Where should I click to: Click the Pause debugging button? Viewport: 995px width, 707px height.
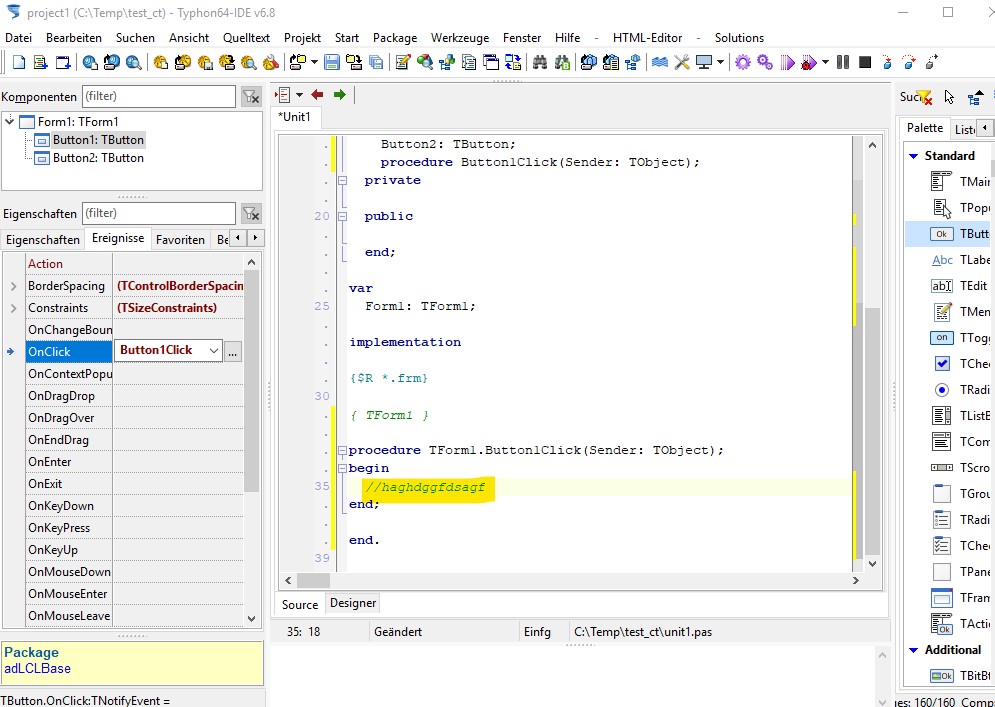(x=843, y=63)
